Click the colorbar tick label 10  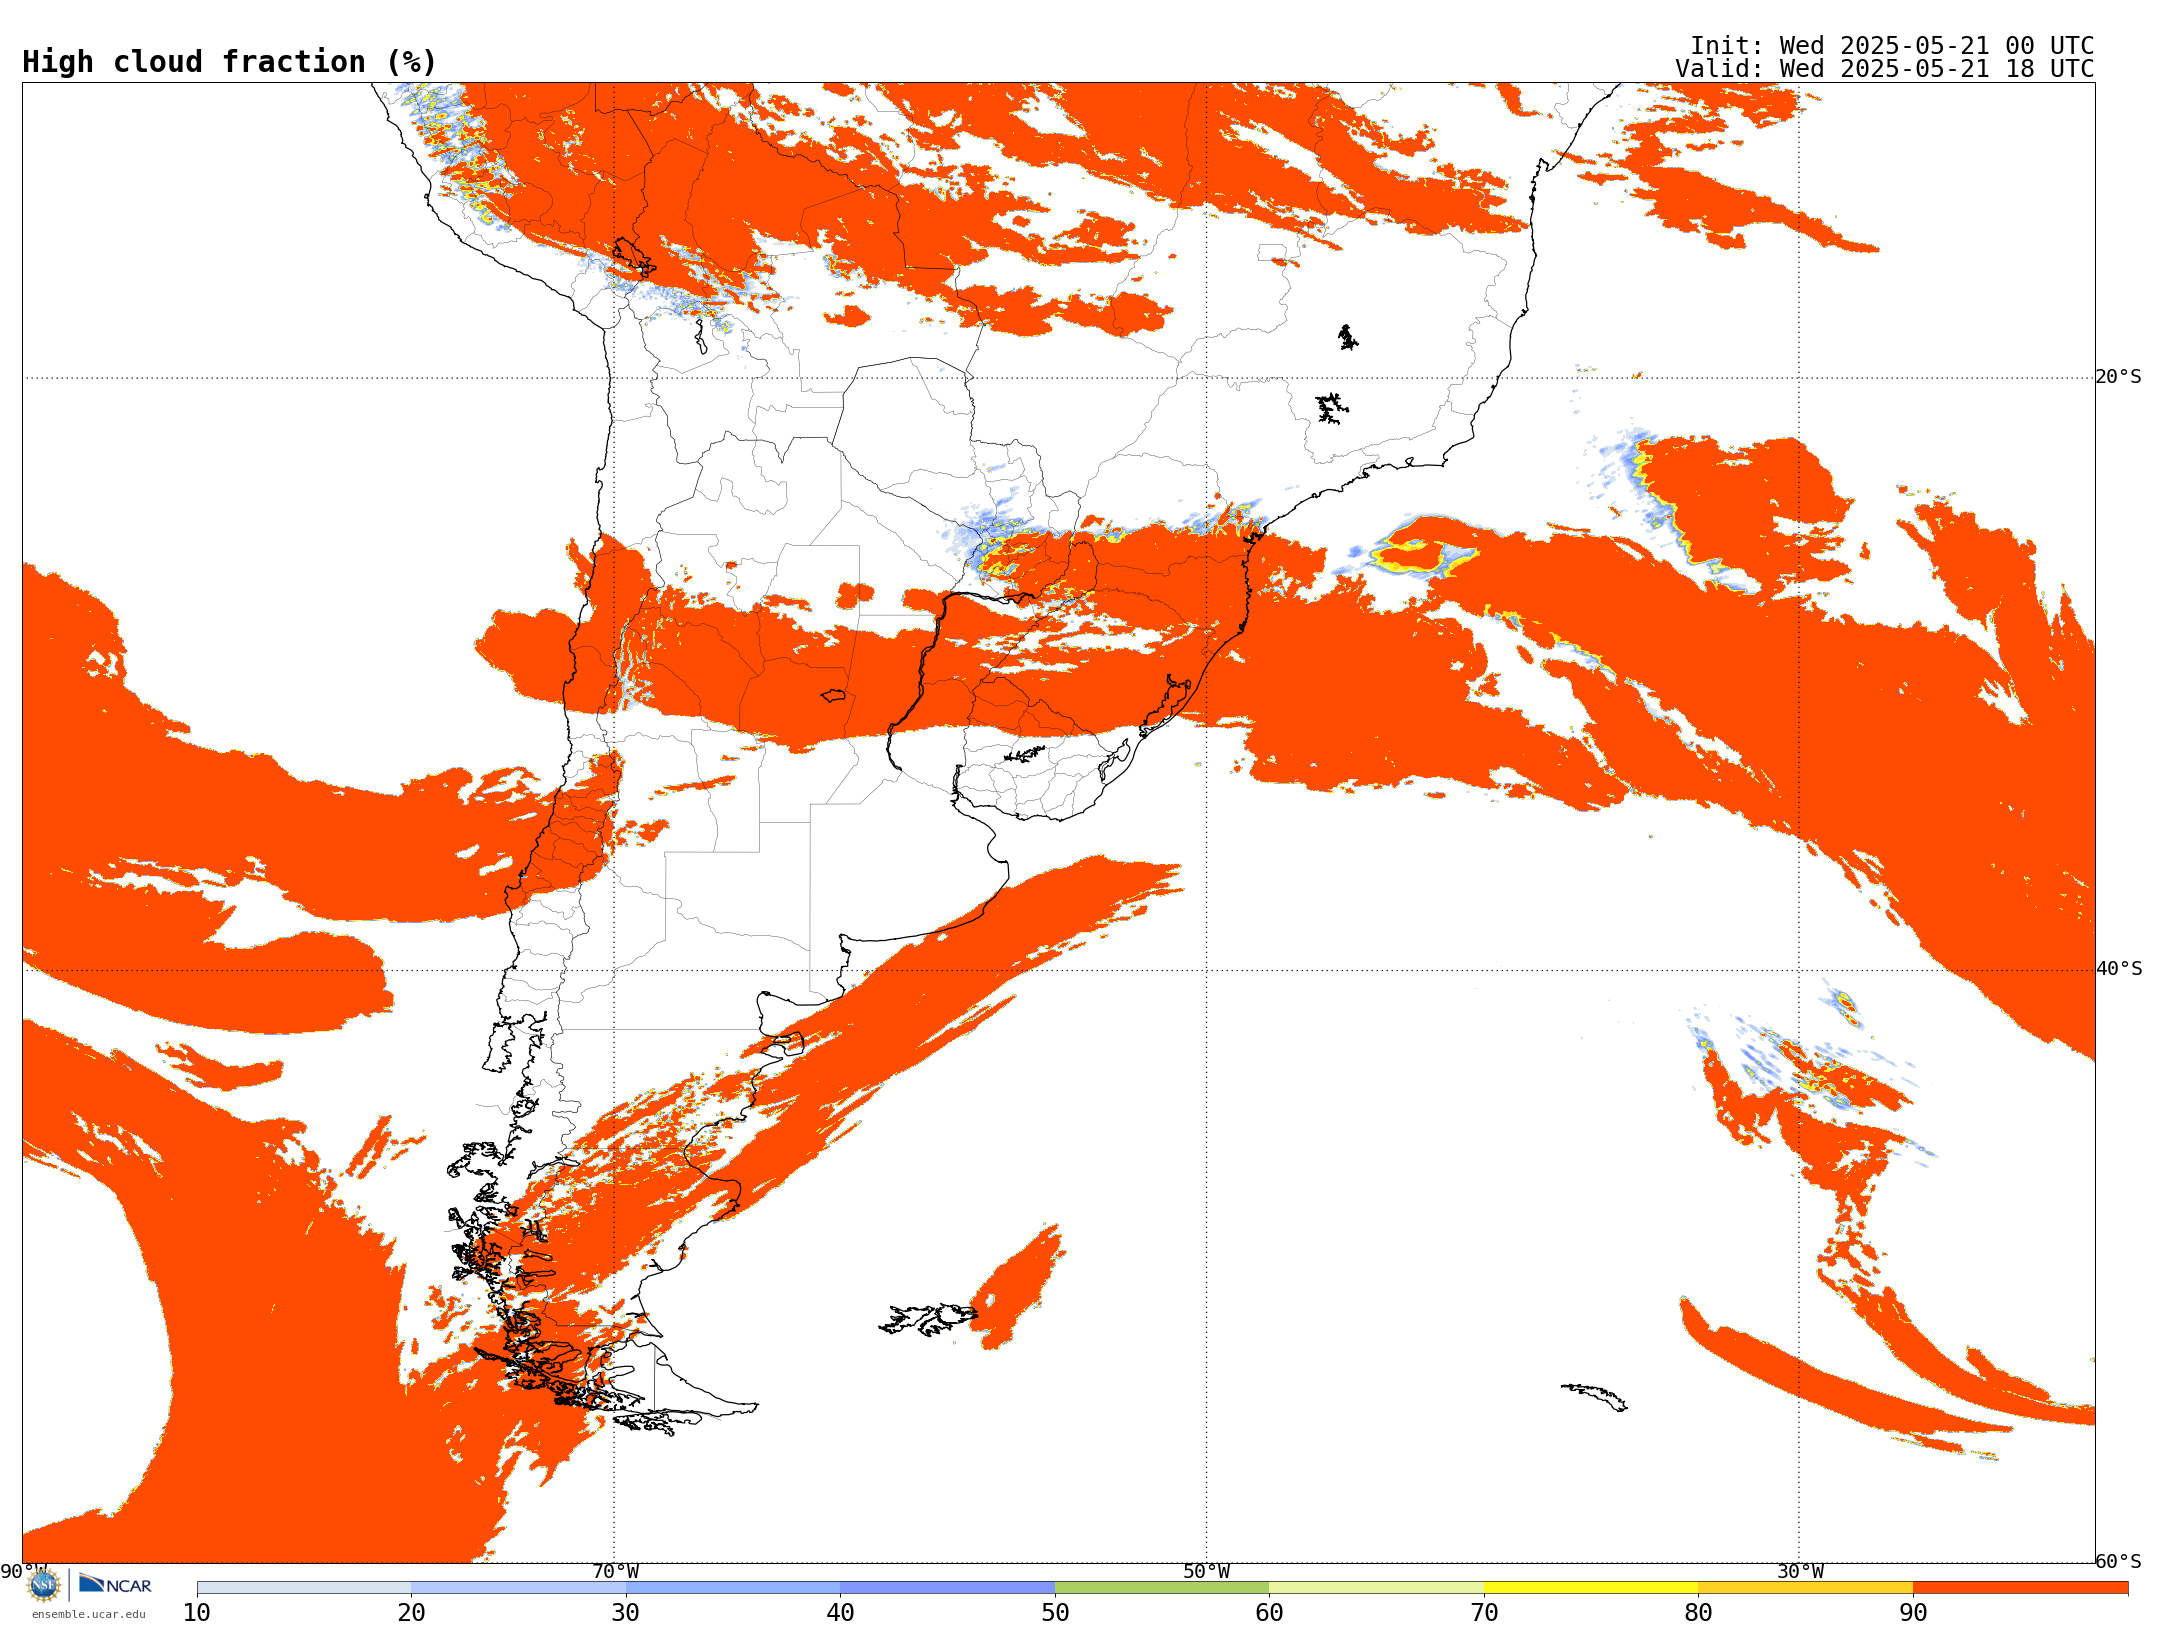(197, 1612)
